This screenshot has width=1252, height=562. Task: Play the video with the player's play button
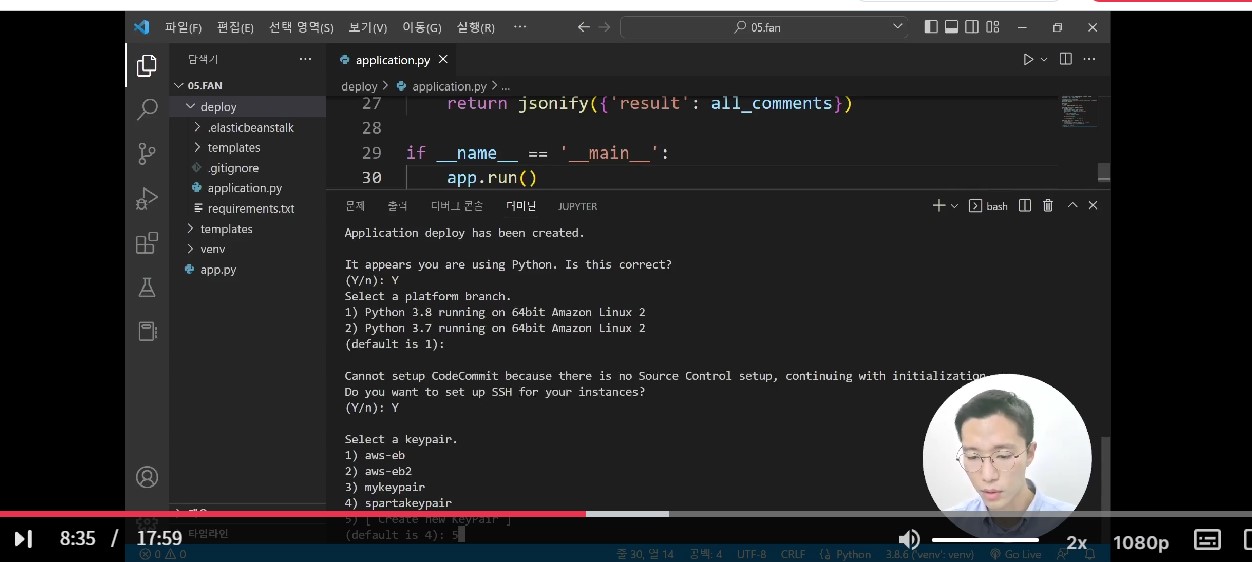pos(23,540)
